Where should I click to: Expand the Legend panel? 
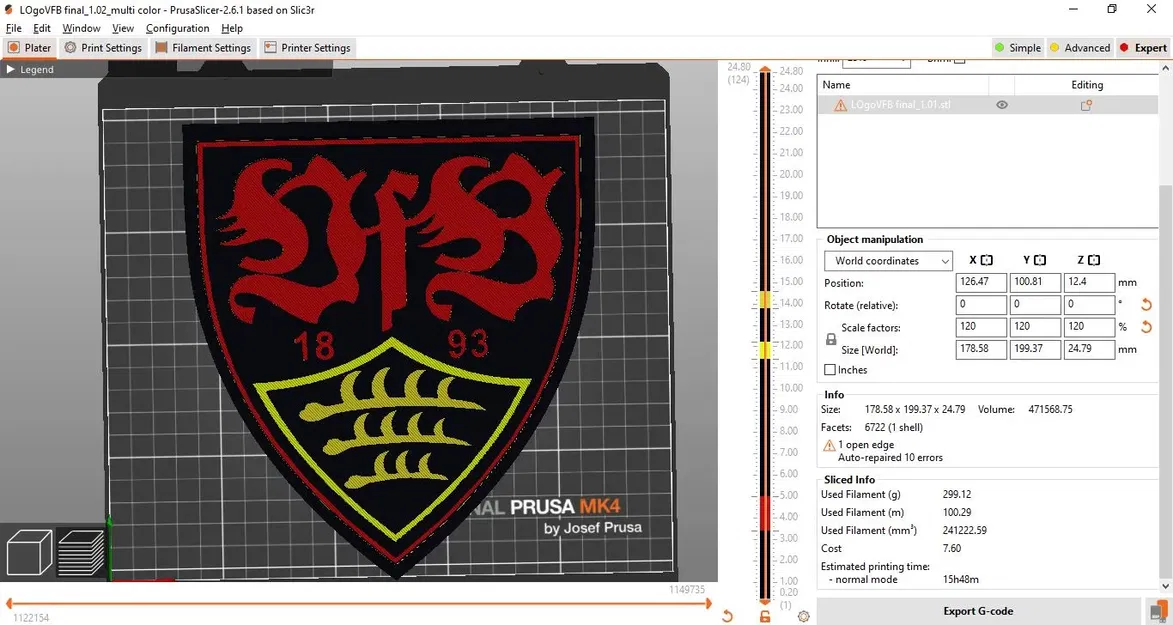click(31, 69)
